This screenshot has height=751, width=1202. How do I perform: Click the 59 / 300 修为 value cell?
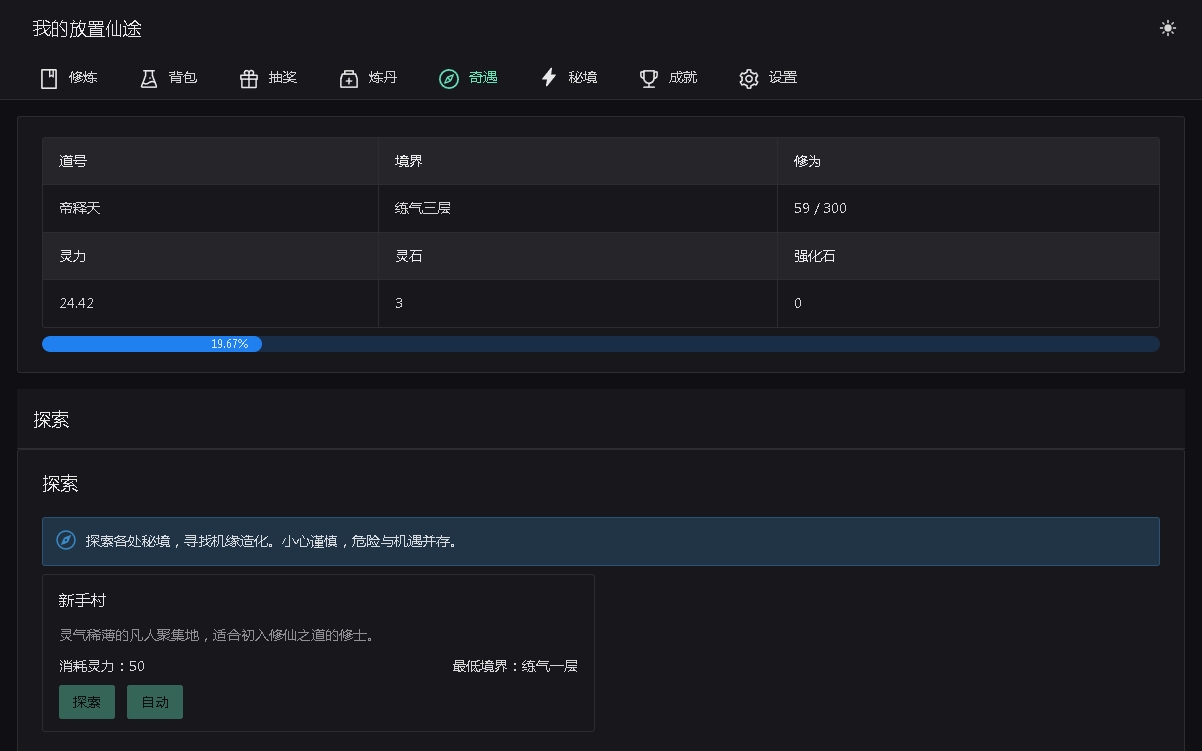(x=820, y=208)
